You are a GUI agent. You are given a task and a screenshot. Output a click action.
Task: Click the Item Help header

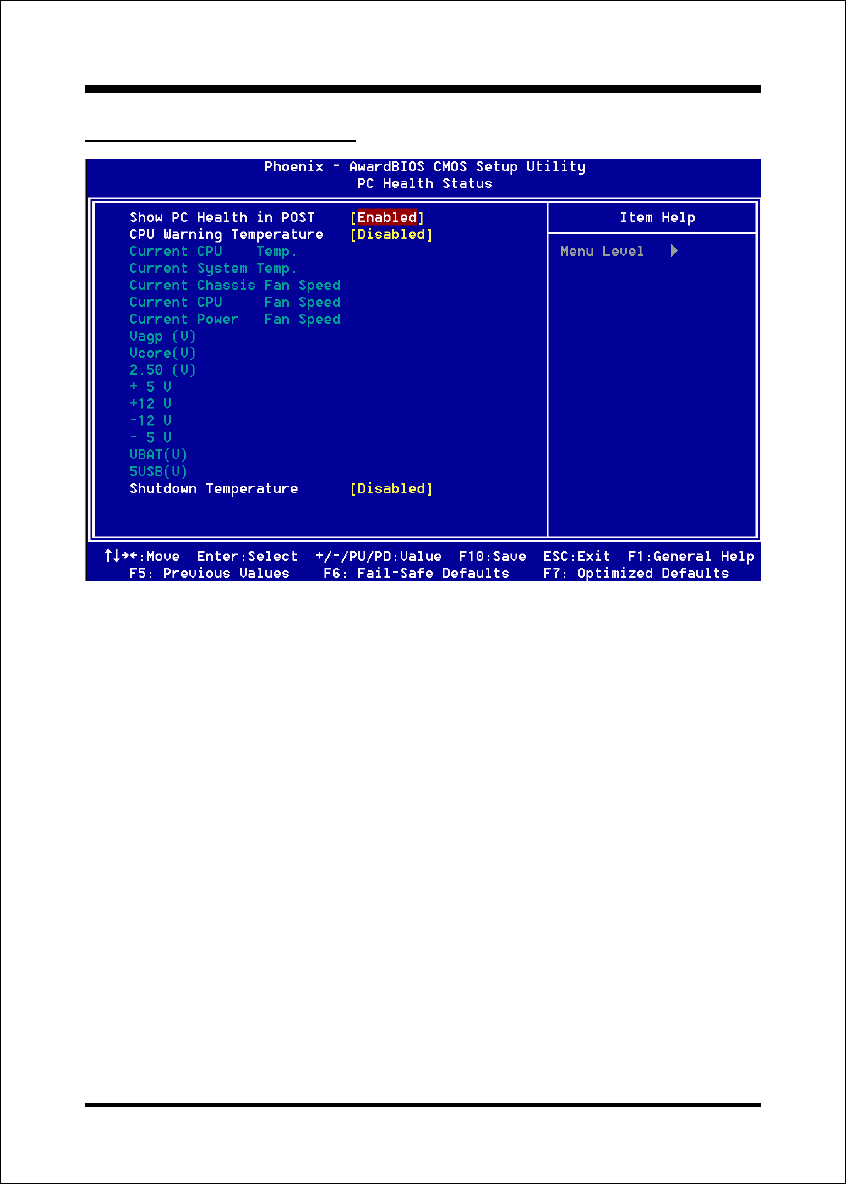pos(657,217)
